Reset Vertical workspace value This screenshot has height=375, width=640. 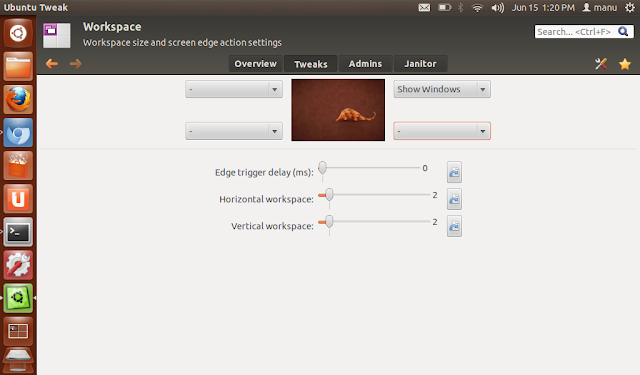(454, 226)
